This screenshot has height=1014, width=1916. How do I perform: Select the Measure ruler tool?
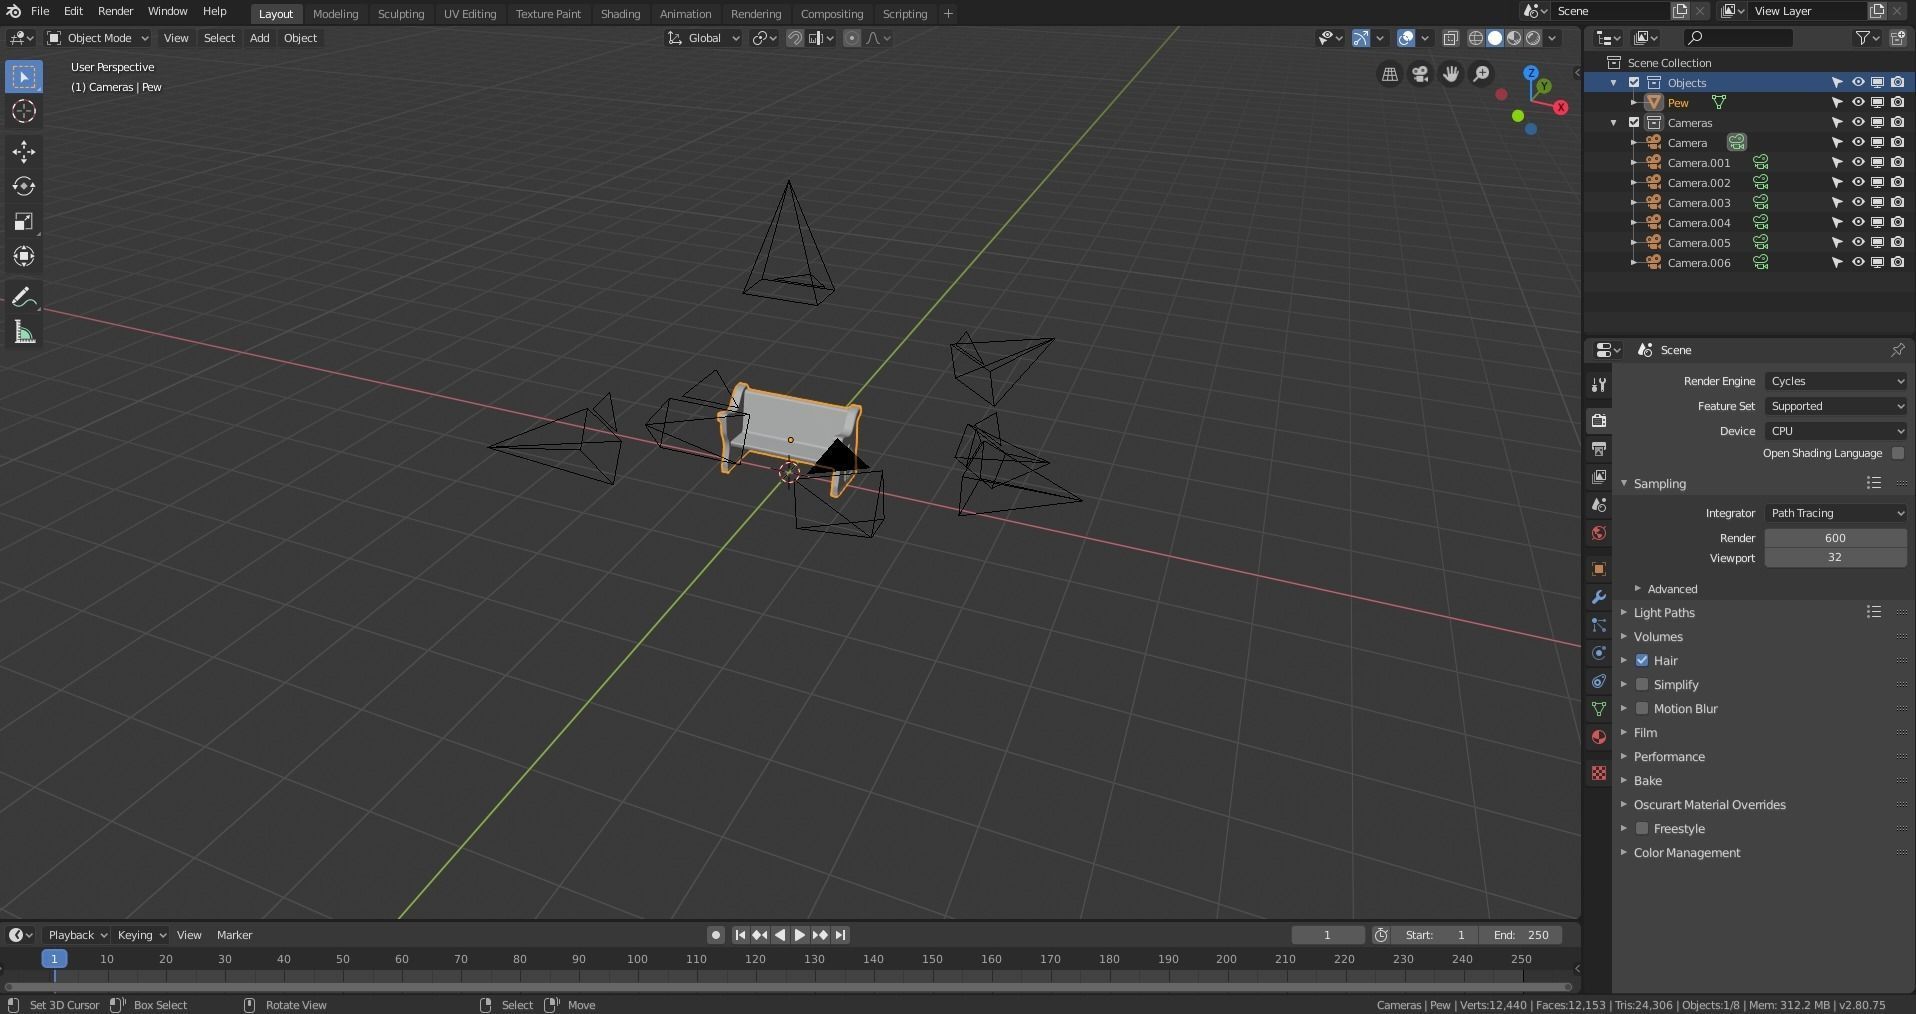24,333
